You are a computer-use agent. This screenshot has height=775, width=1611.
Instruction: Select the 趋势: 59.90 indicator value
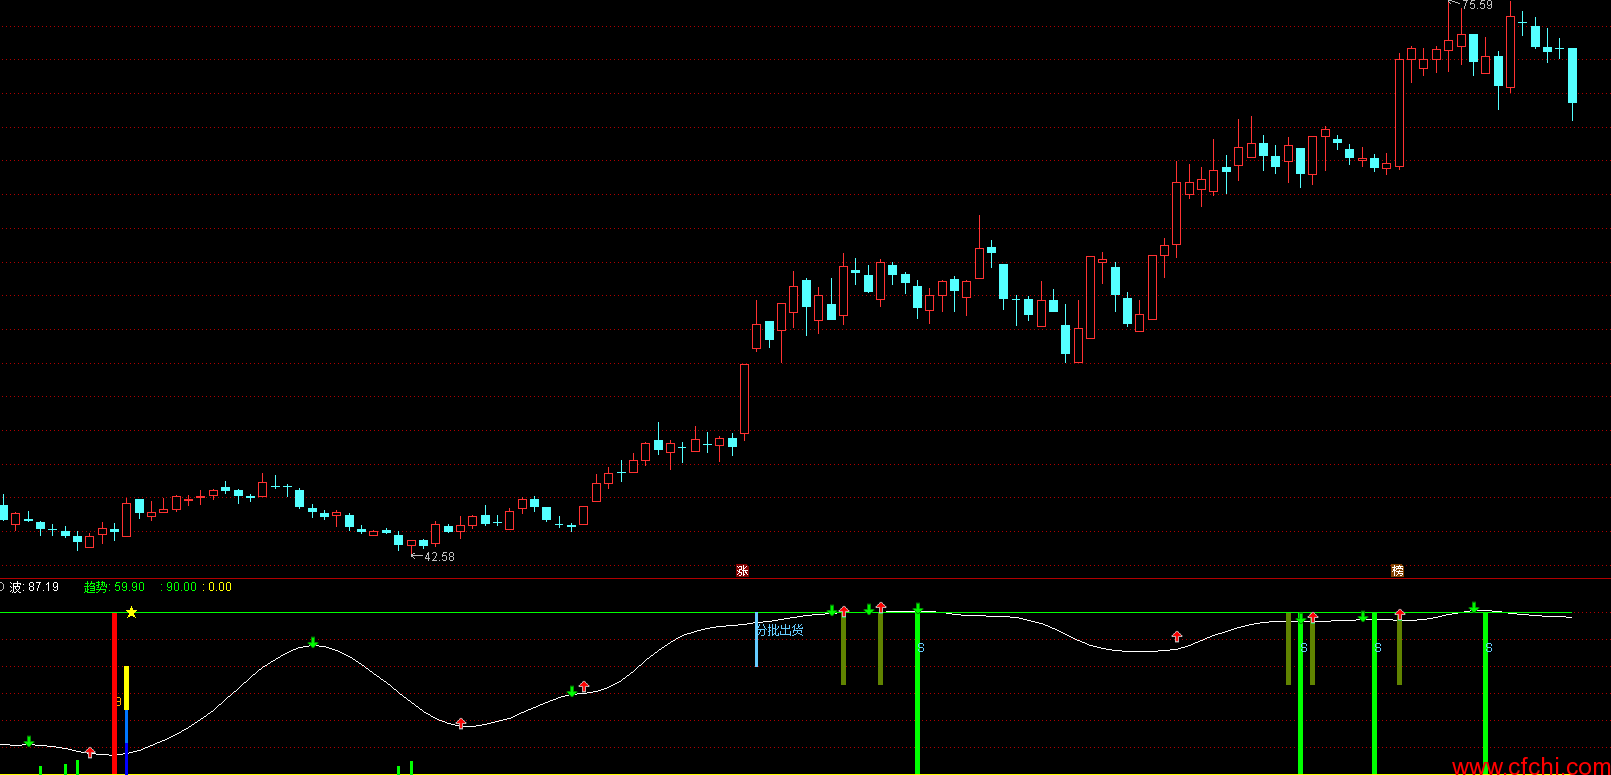[x=114, y=587]
